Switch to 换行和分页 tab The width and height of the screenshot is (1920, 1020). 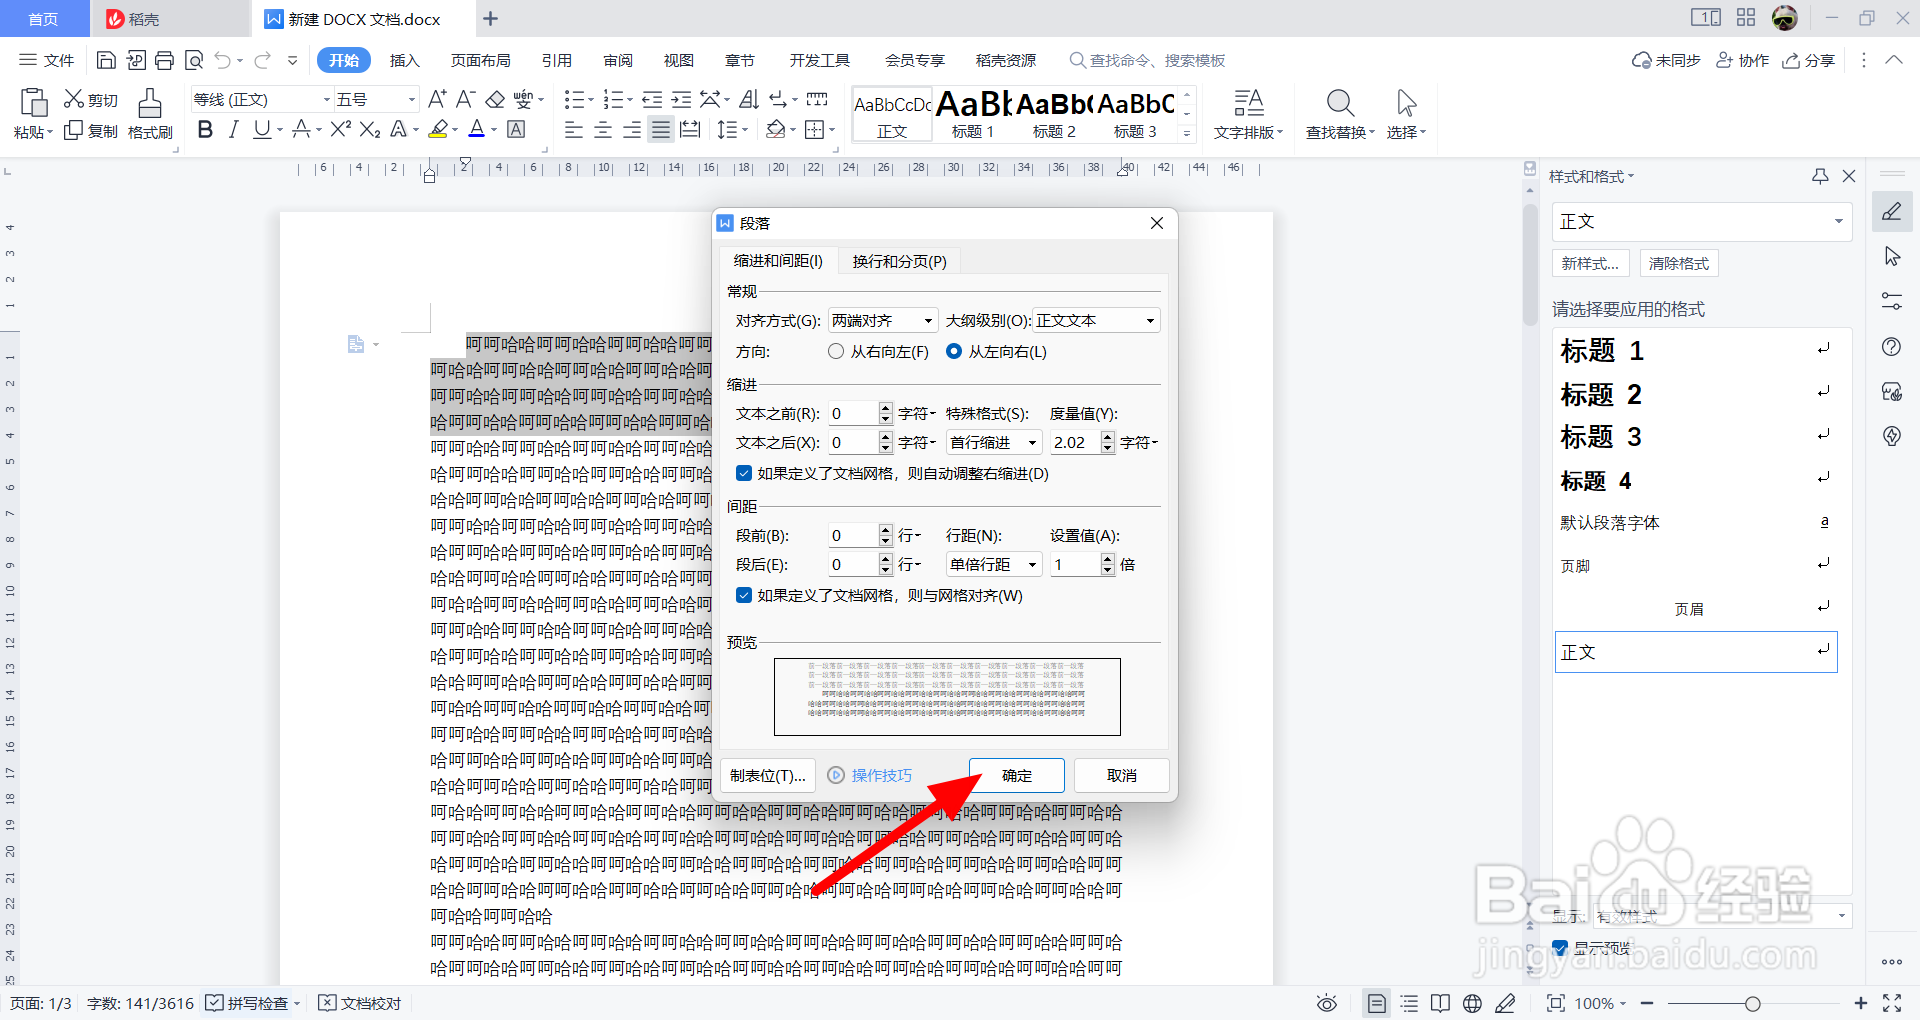[899, 261]
